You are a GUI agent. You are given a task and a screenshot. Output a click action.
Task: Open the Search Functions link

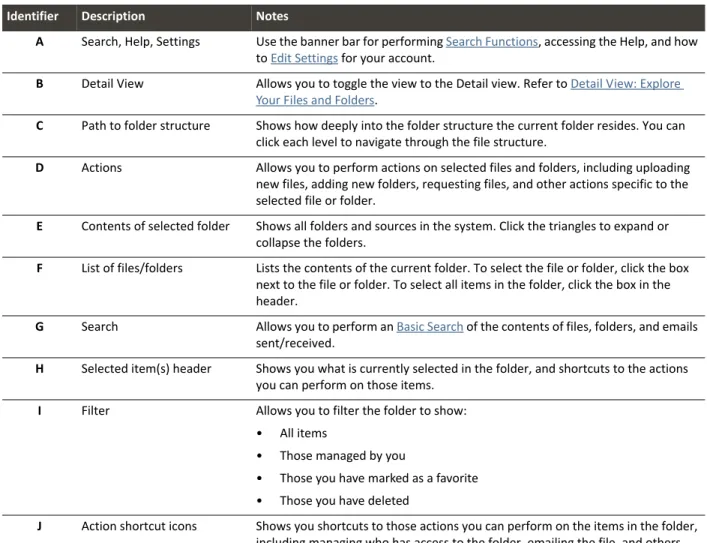click(x=491, y=42)
